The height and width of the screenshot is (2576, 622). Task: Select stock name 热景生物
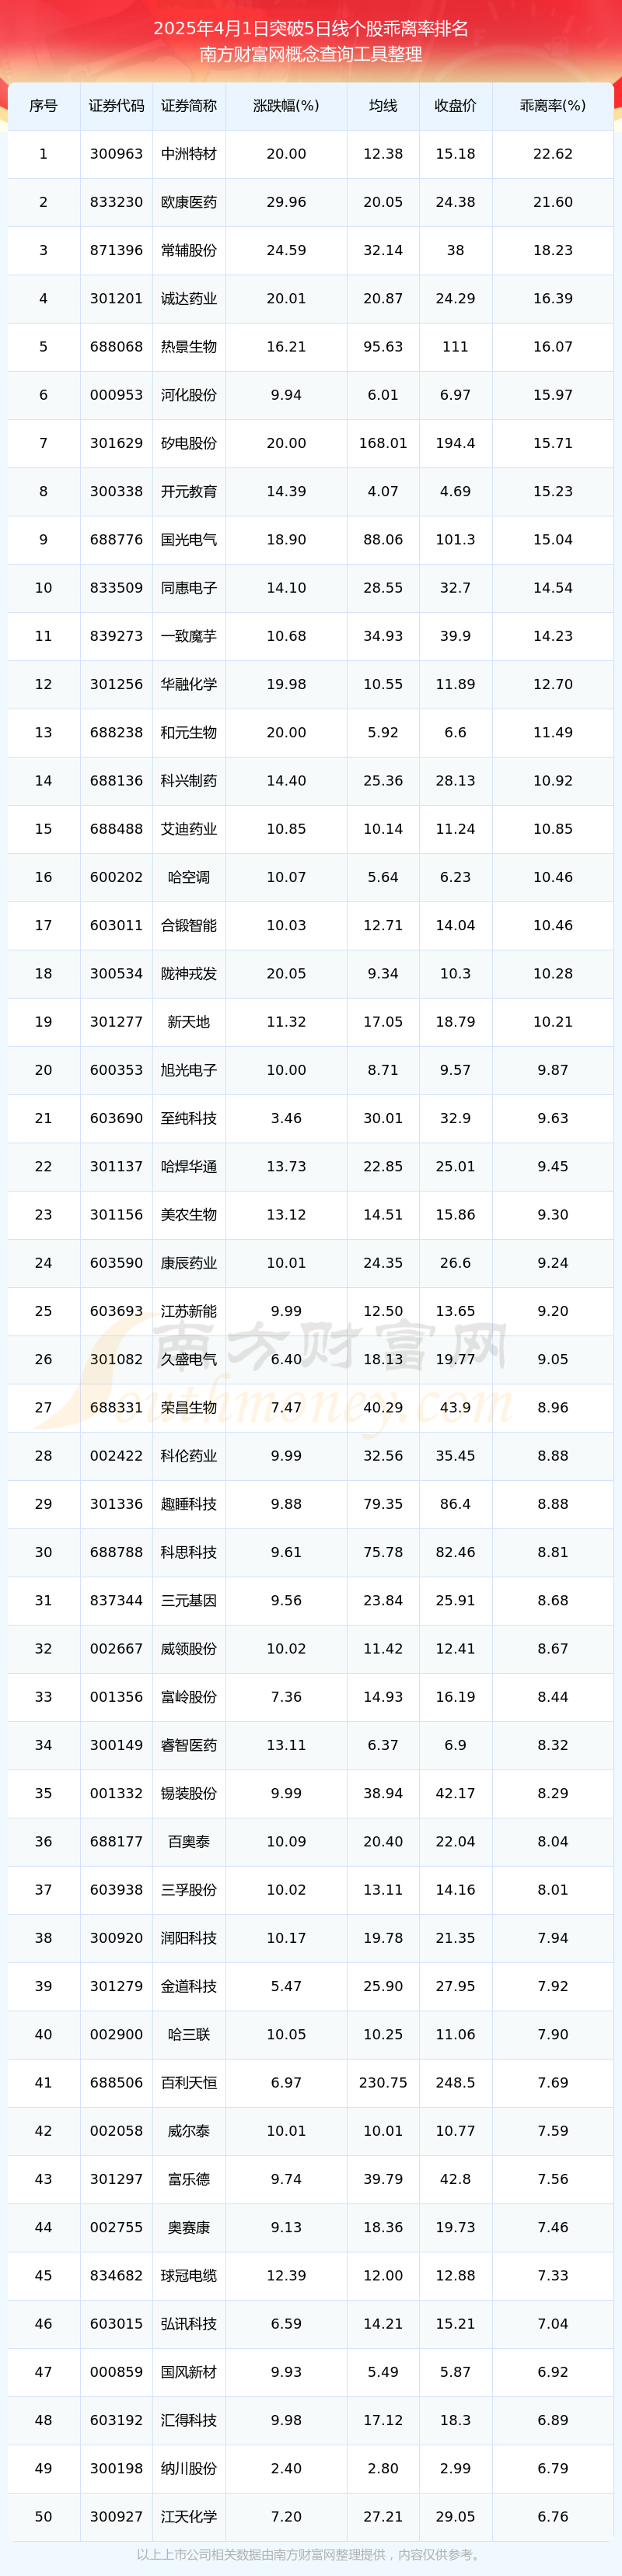pos(189,347)
